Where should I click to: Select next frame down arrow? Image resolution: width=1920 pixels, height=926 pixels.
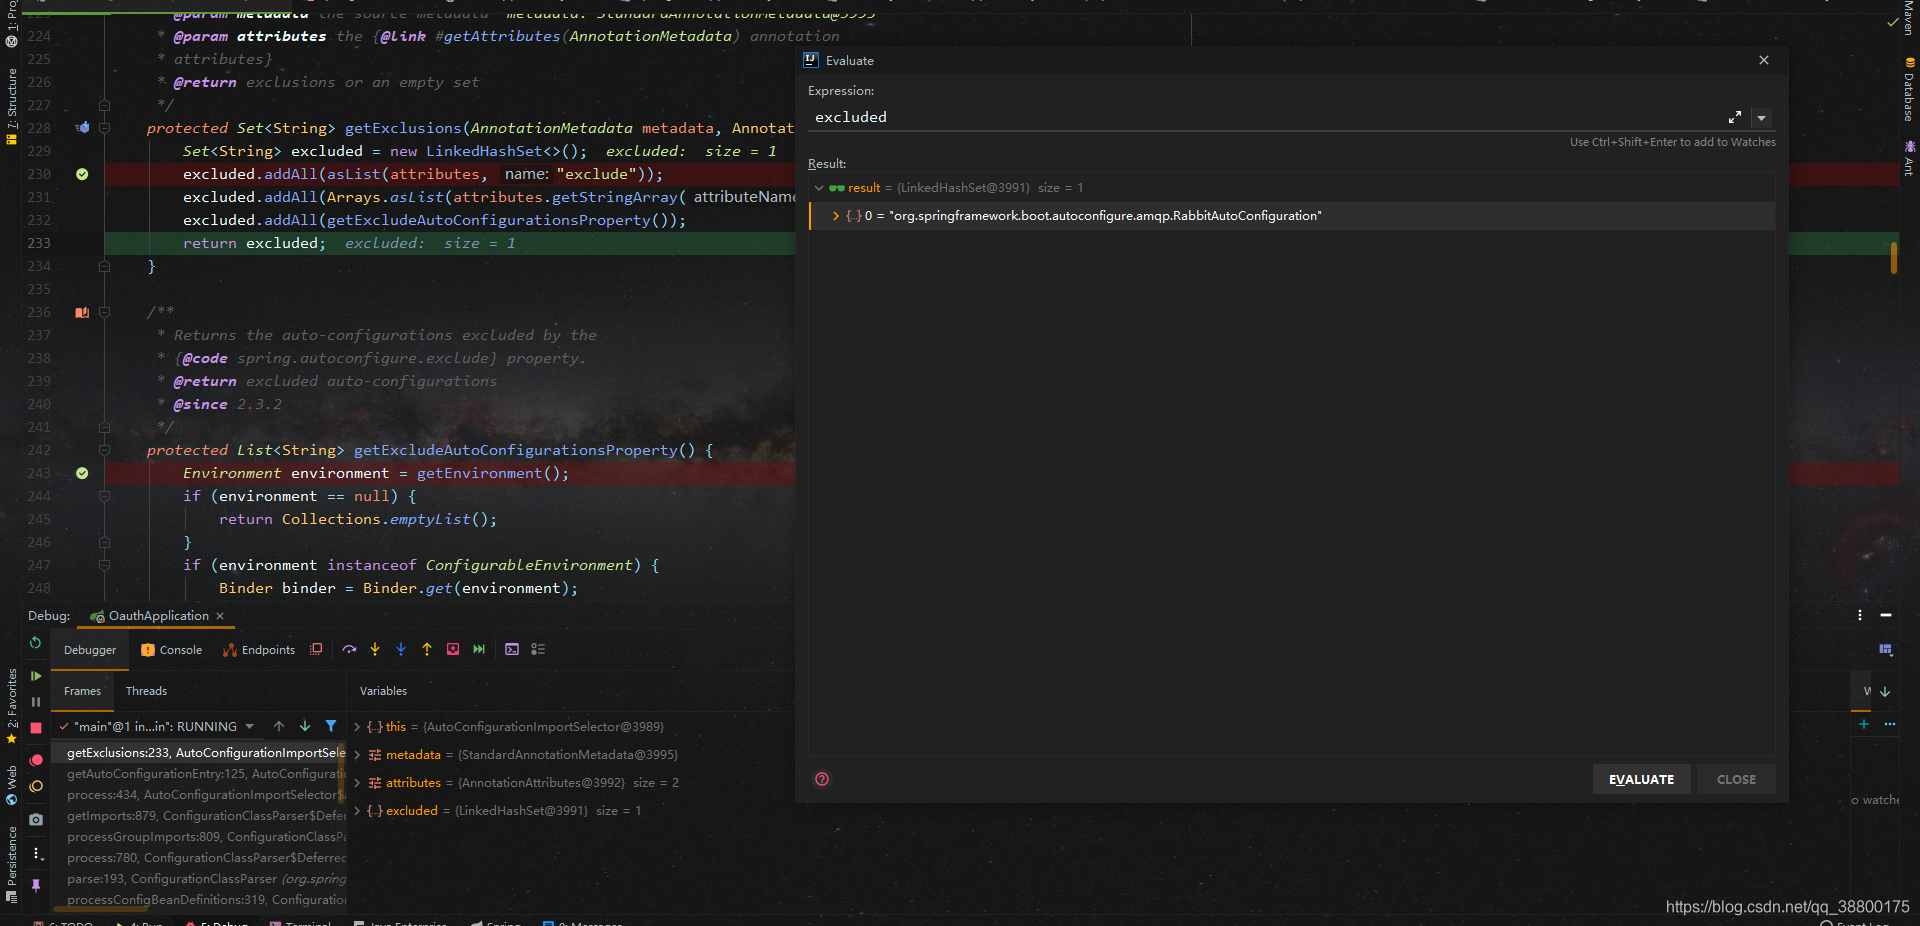tap(305, 726)
